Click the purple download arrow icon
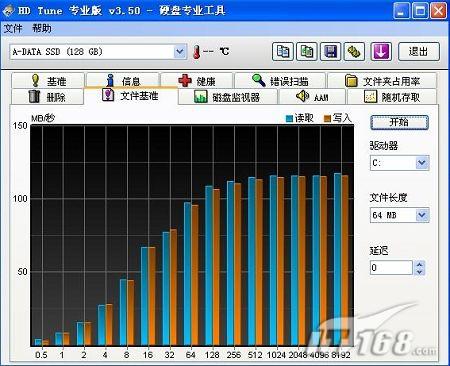Image resolution: width=450 pixels, height=366 pixels. 381,52
